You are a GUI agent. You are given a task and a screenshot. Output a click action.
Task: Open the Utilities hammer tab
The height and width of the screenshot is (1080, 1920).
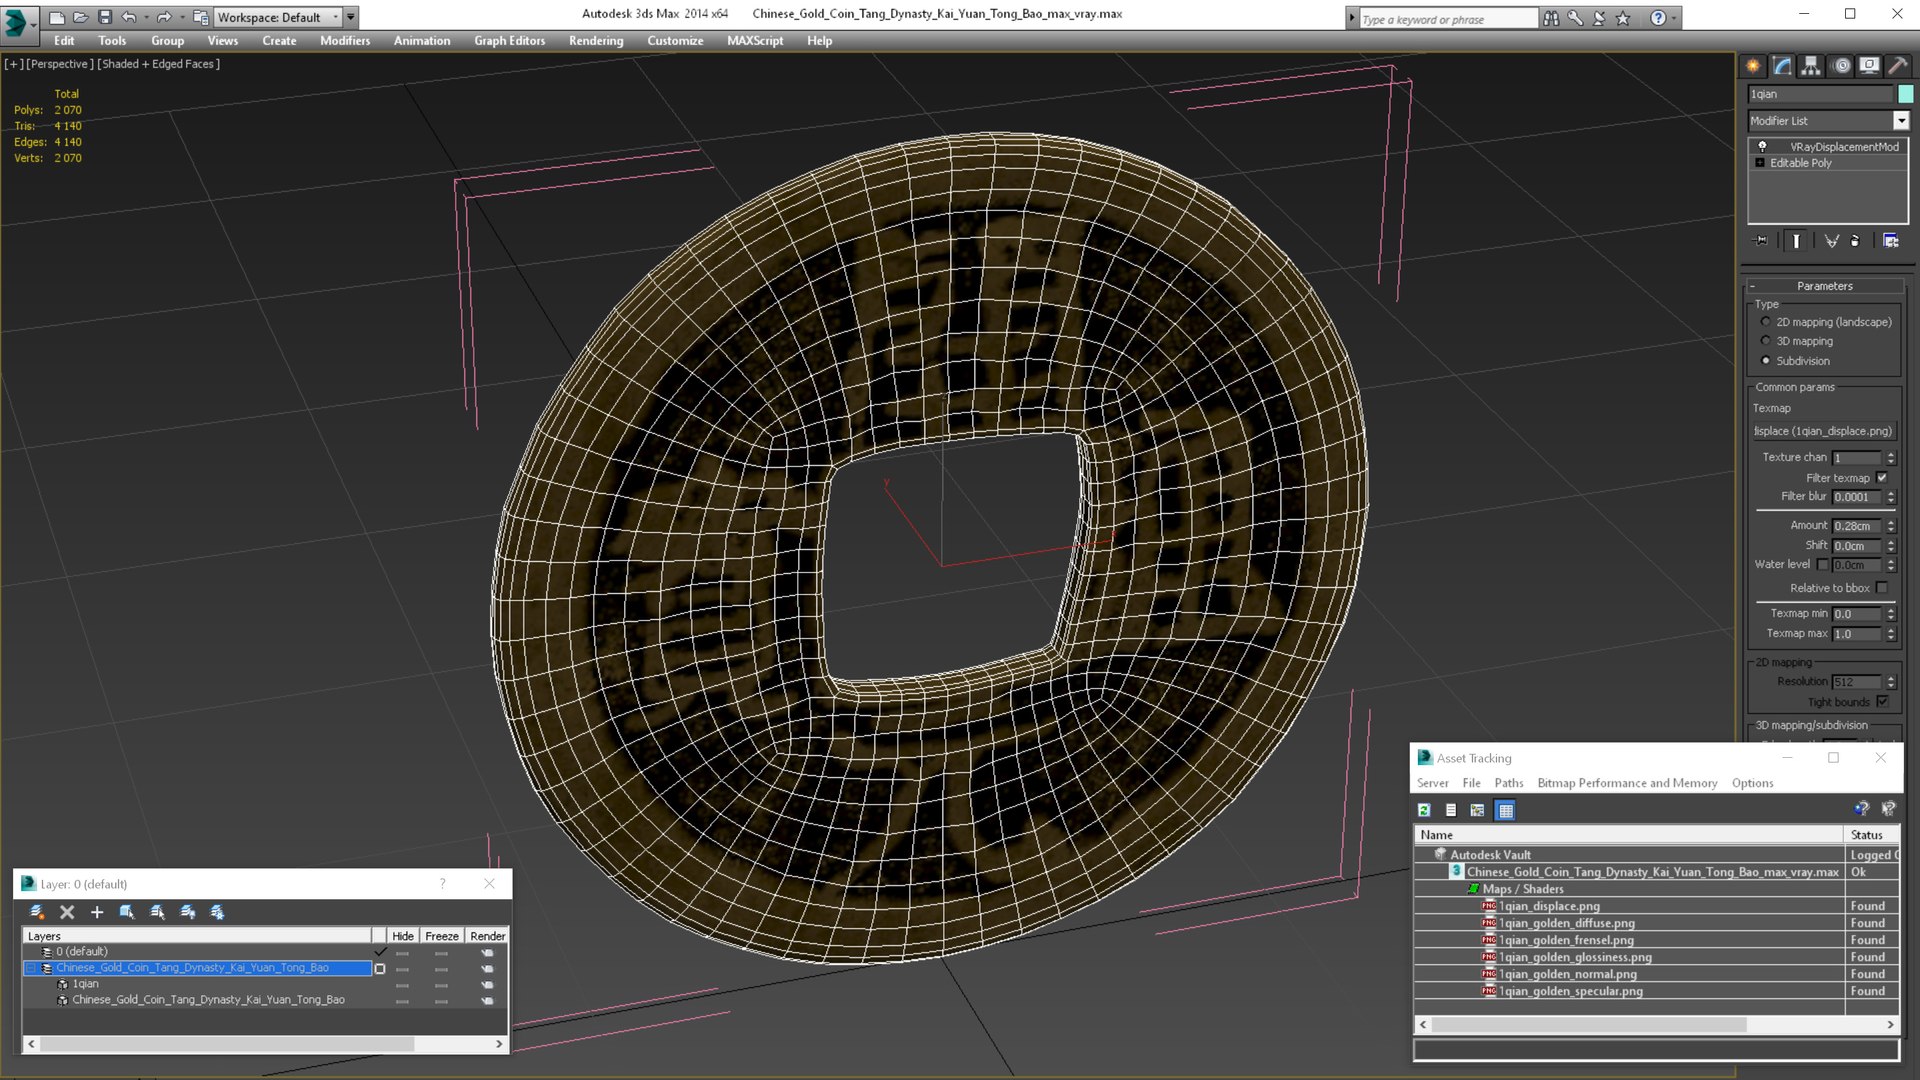(x=1897, y=66)
